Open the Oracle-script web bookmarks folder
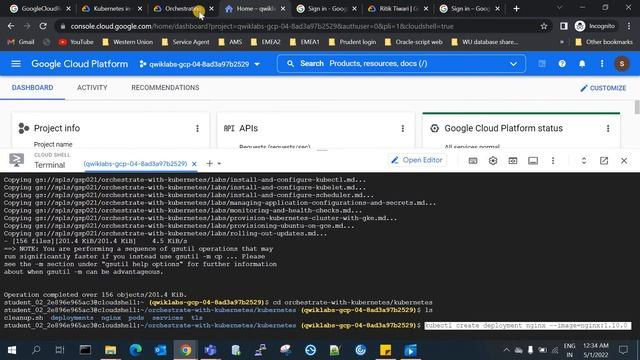 tap(414, 42)
